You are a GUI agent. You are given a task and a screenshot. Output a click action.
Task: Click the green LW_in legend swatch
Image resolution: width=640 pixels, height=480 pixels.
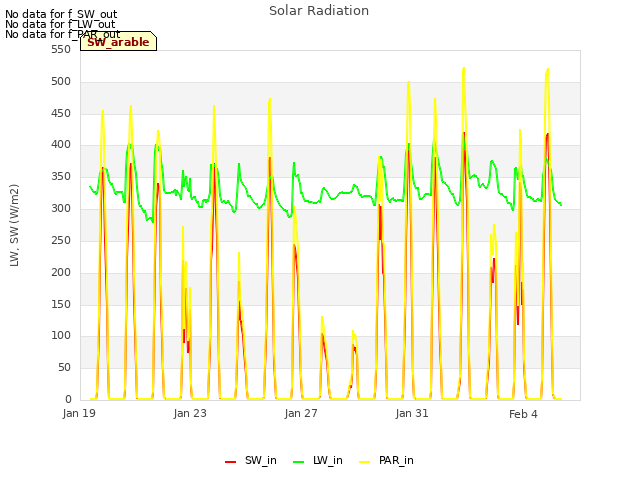click(299, 462)
